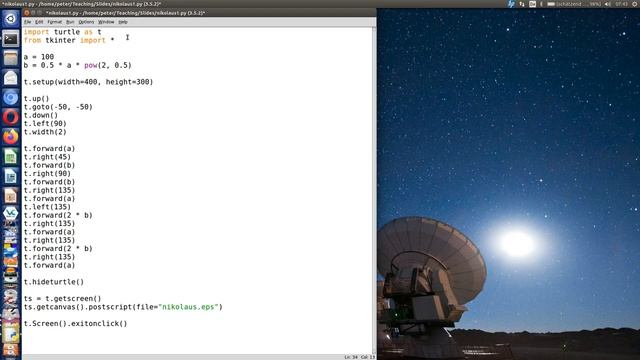
Task: Click the line/column indicator in status bar
Action: [x=359, y=357]
